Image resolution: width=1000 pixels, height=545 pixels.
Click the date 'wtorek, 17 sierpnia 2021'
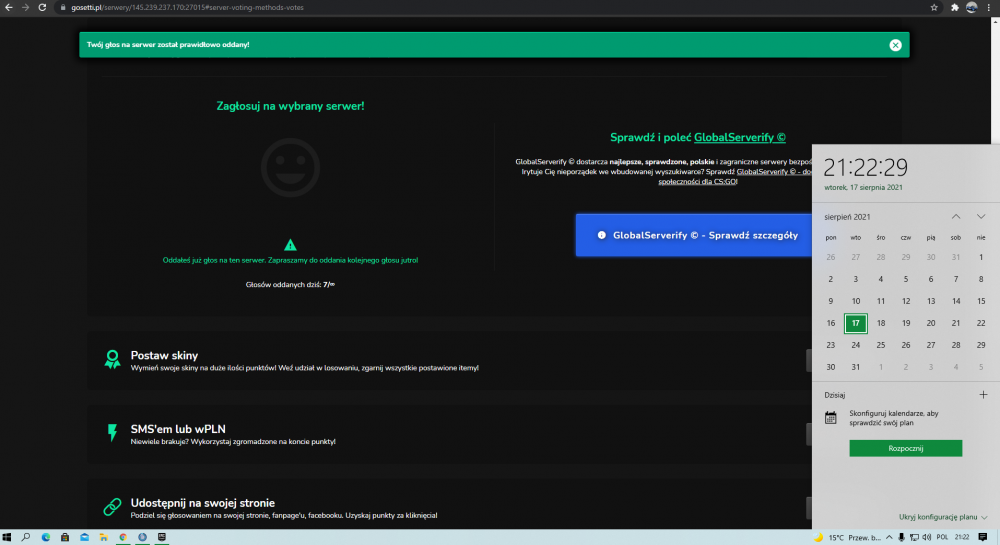tap(863, 187)
